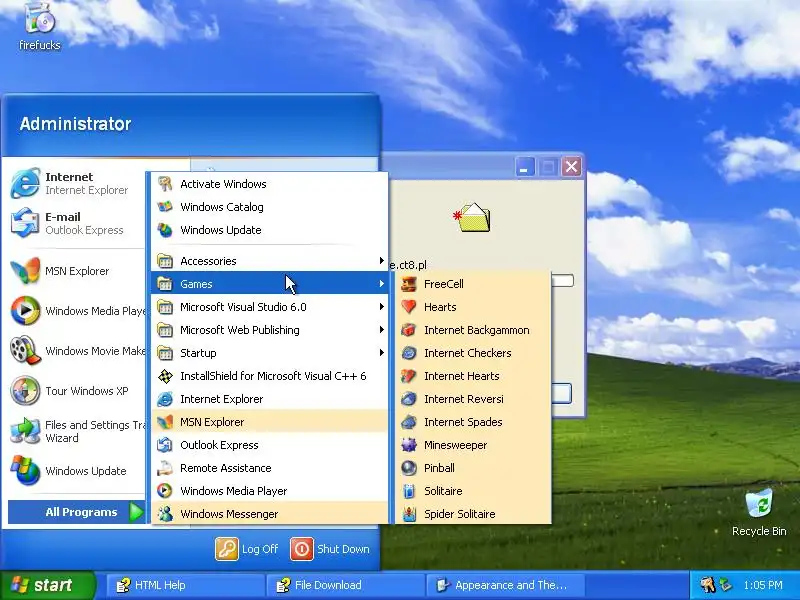The image size is (800, 600).
Task: Click the Tour Windows XP icon
Action: pyautogui.click(x=25, y=391)
